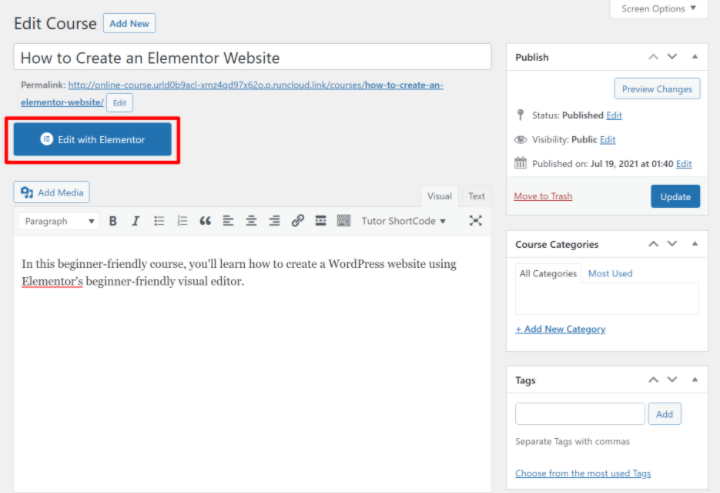Enter fullscreen distraction-free writing mode
The width and height of the screenshot is (720, 493).
coord(476,221)
